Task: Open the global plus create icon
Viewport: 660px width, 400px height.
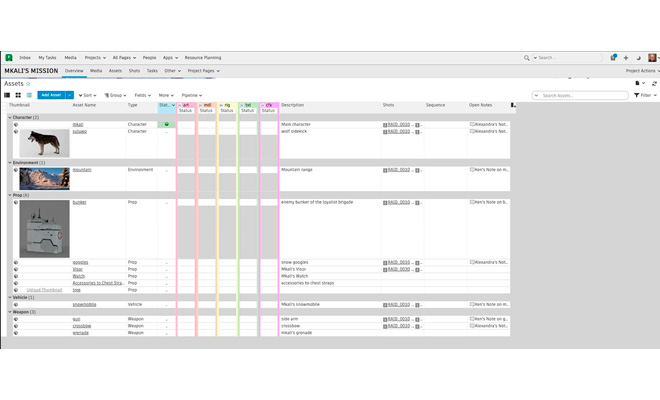Action: [626, 58]
